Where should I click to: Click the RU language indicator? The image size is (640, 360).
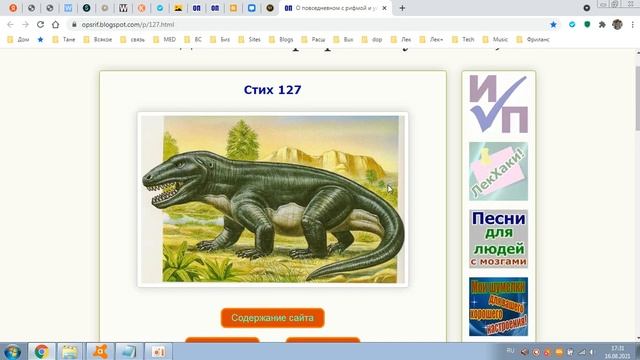click(510, 351)
